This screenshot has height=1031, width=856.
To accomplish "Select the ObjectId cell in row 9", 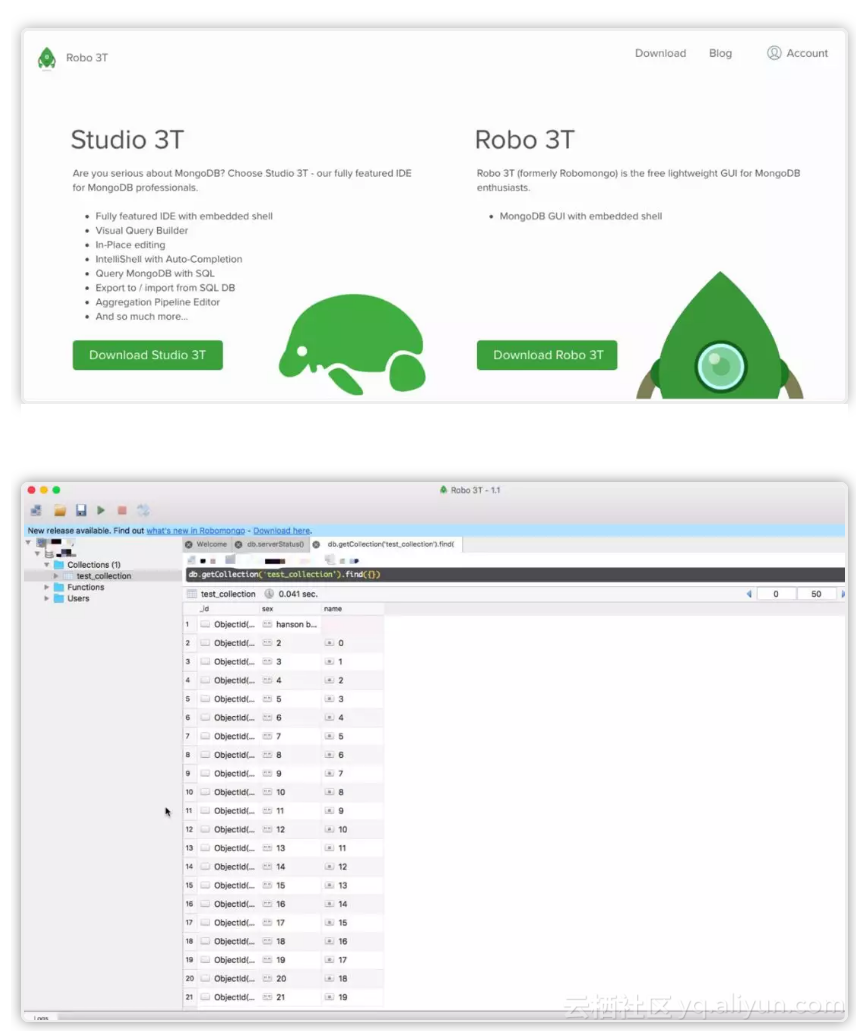I will (x=227, y=773).
